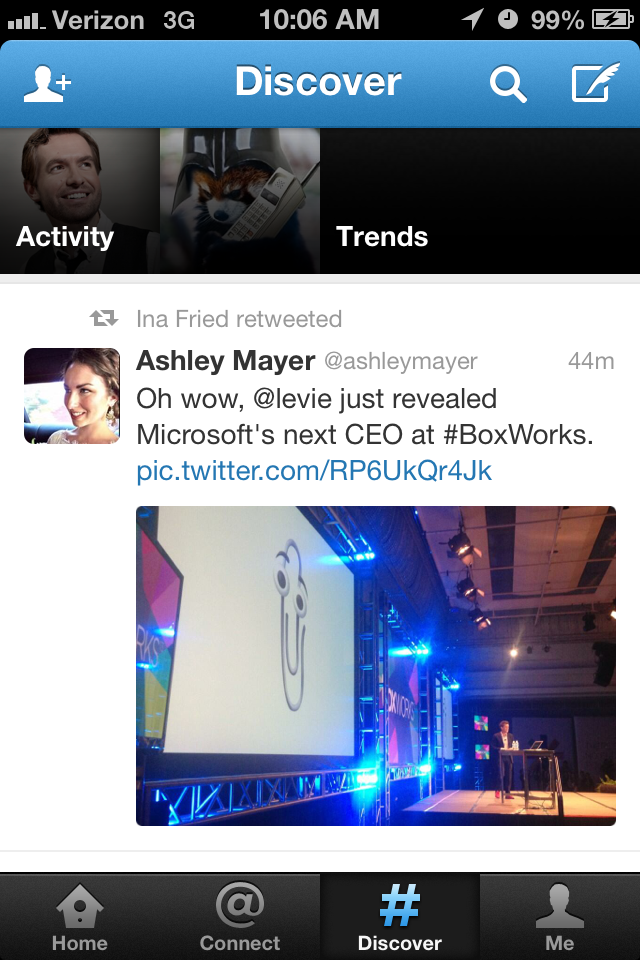This screenshot has height=960, width=640.
Task: Tap Ina Fried retweeted label
Action: 239,319
